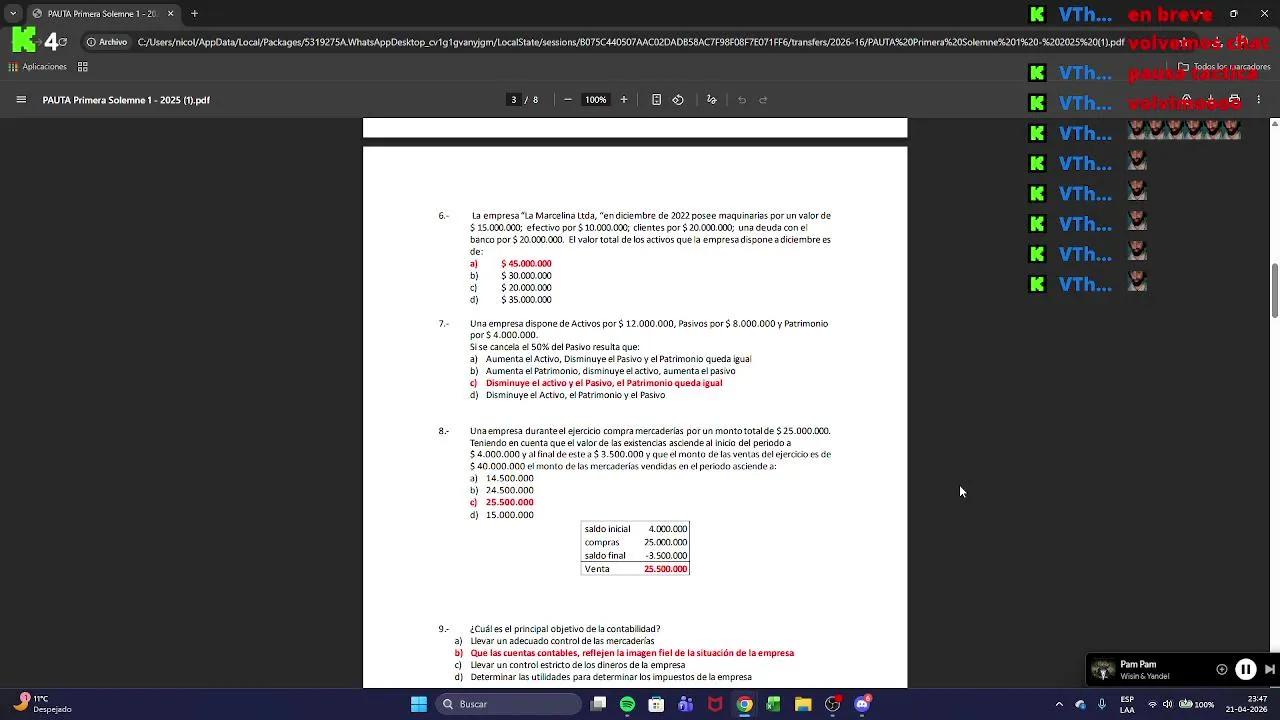Click the OneDrive cloud tray icon

[1080, 704]
